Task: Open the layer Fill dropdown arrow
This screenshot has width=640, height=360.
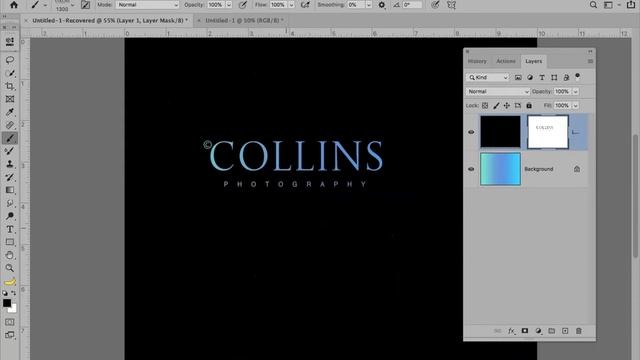Action: (576, 105)
